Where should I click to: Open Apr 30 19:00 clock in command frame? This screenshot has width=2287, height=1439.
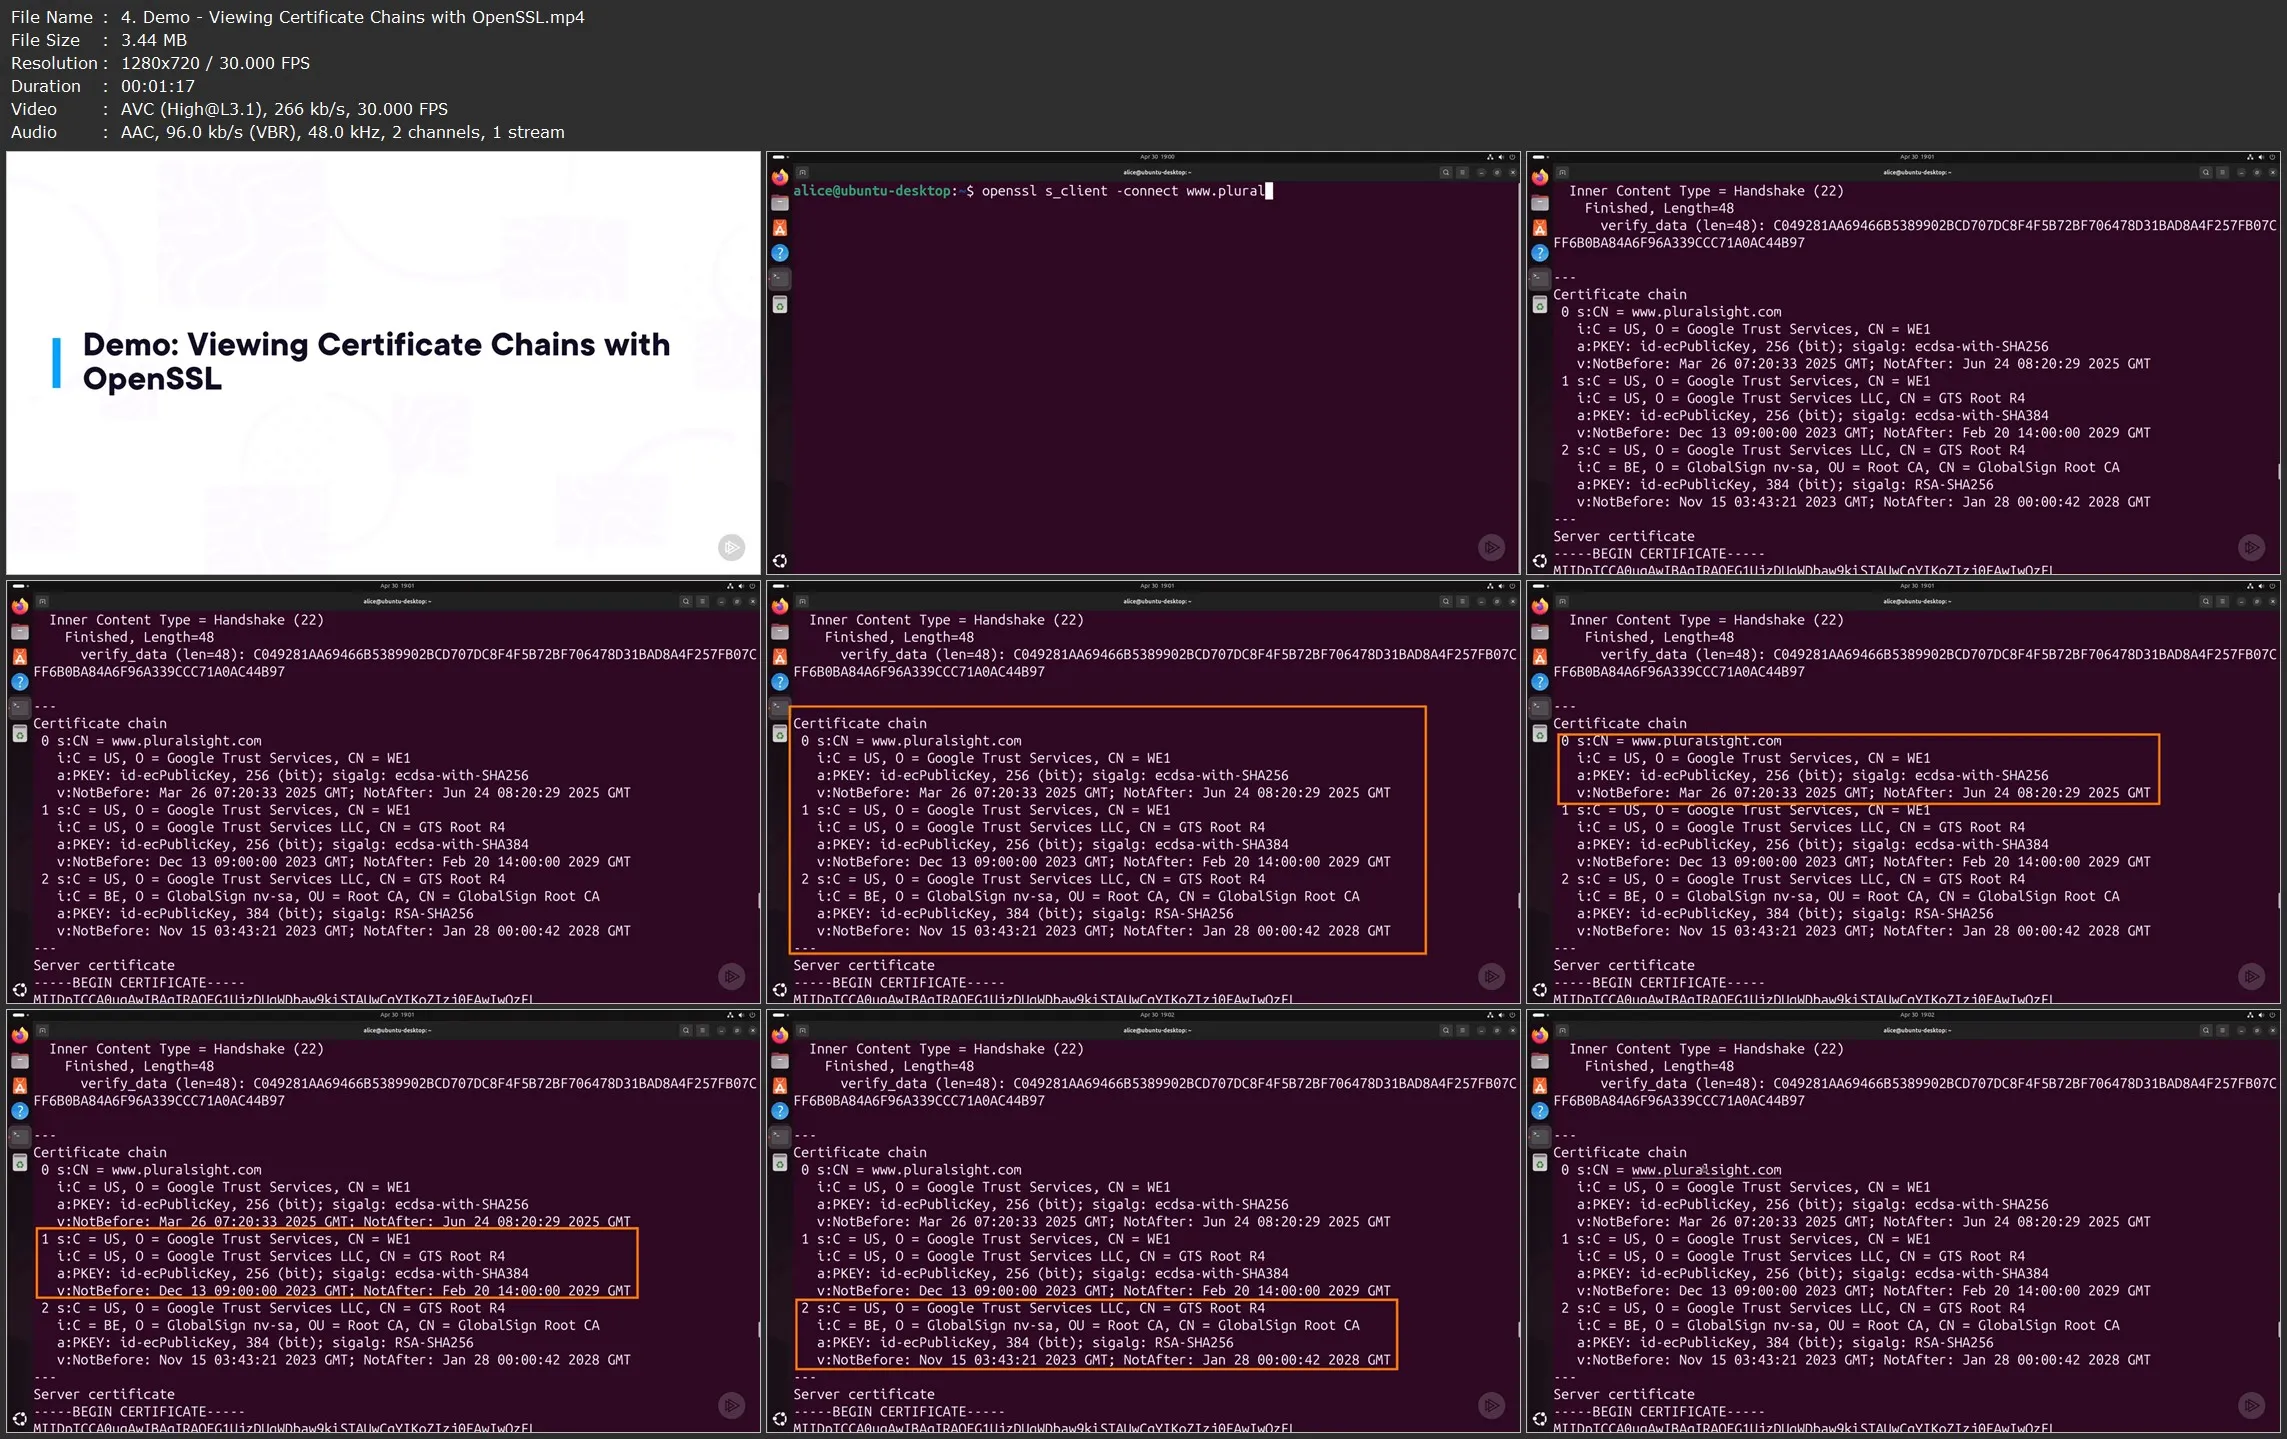pos(1157,157)
